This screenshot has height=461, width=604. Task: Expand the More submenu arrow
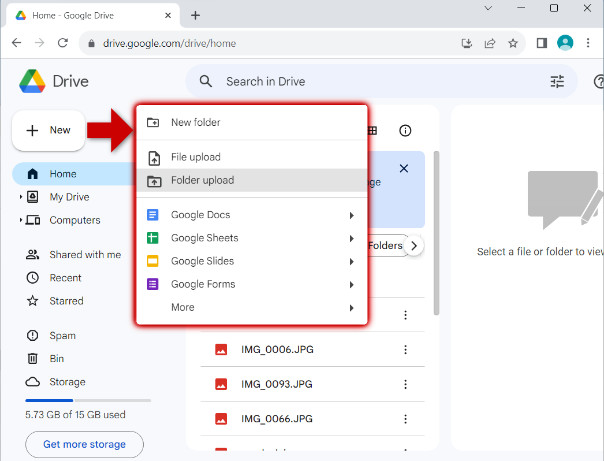point(351,308)
